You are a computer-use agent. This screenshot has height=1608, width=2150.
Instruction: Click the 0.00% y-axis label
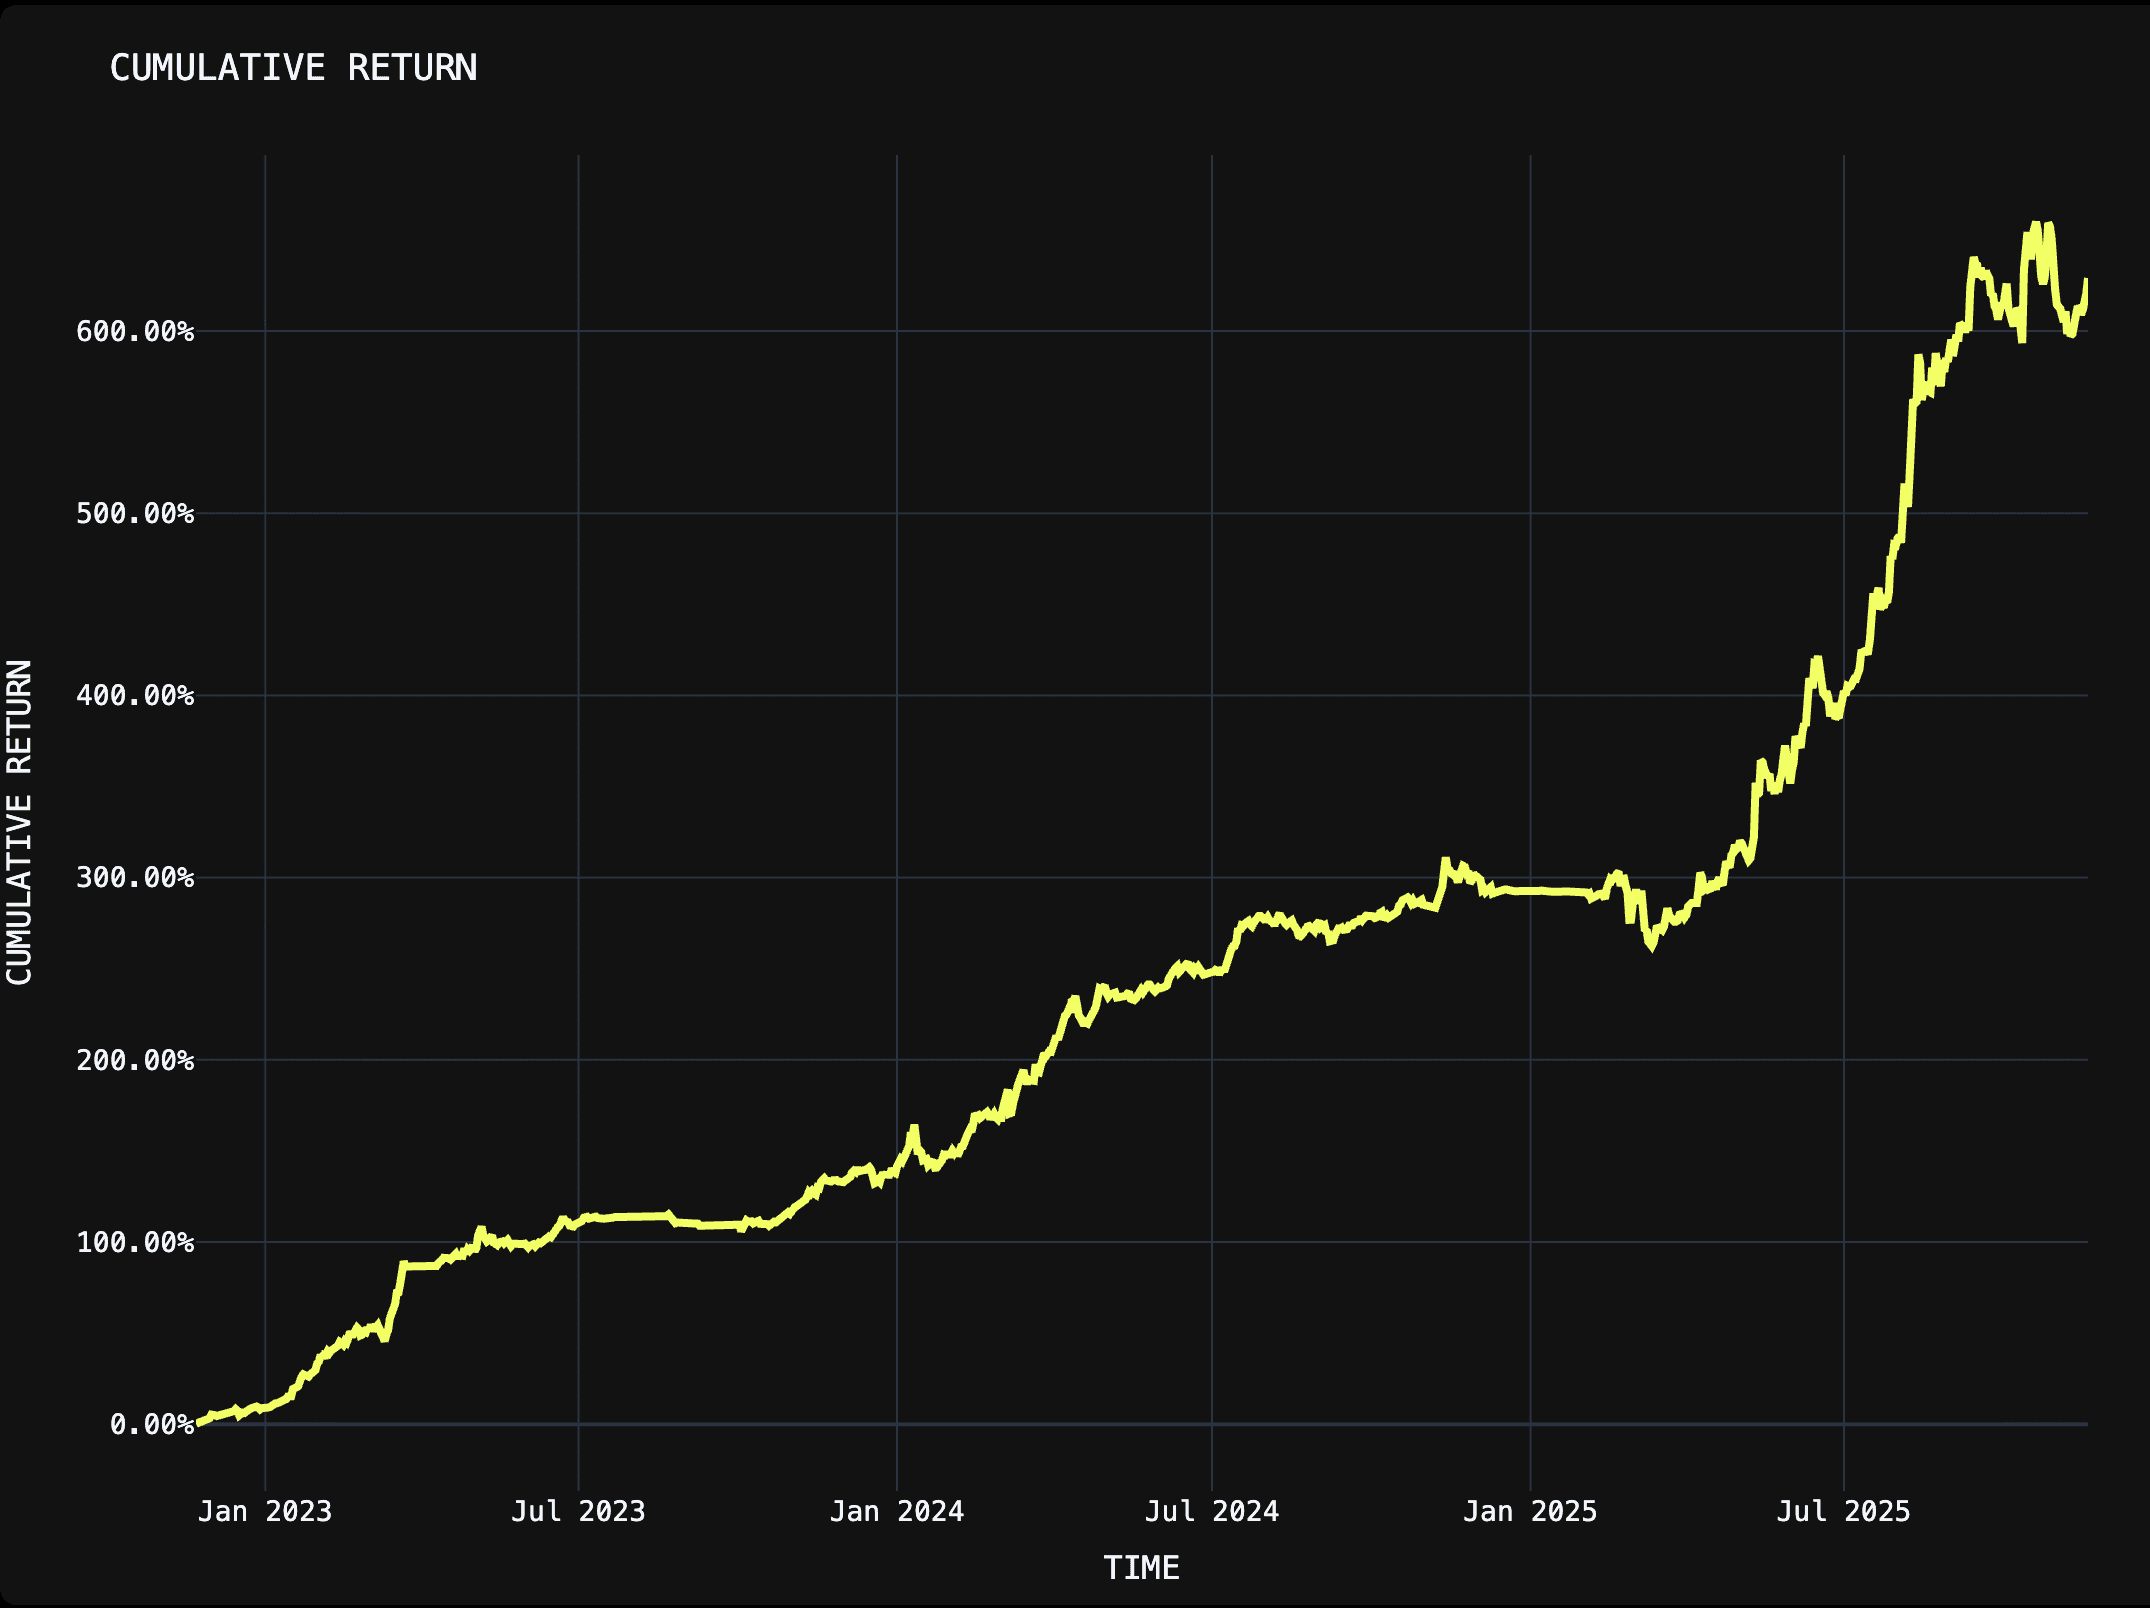[151, 1424]
